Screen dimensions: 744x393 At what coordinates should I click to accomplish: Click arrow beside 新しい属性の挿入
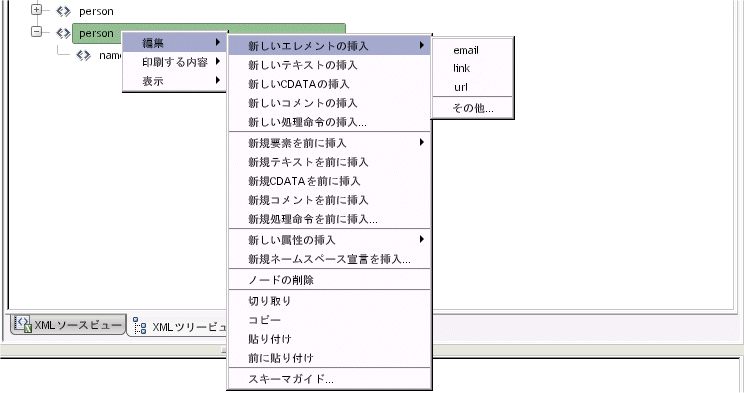tap(421, 239)
